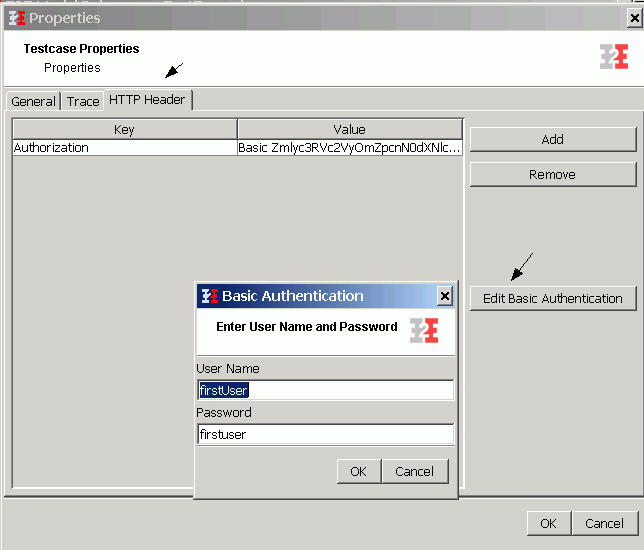Select the Basic Zmlyc3RVc2Vy value cell
This screenshot has height=550, width=644.
pos(350,147)
